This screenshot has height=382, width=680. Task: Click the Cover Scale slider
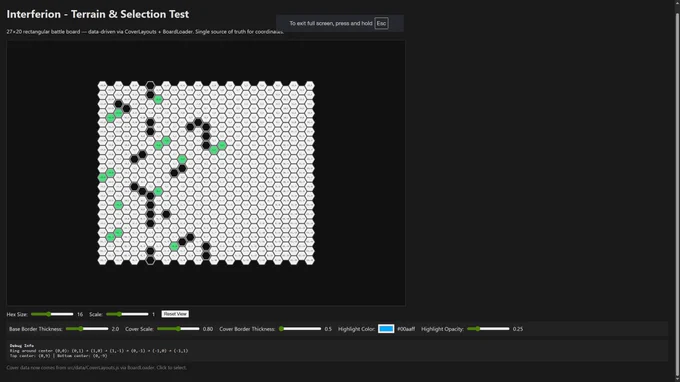[178, 329]
